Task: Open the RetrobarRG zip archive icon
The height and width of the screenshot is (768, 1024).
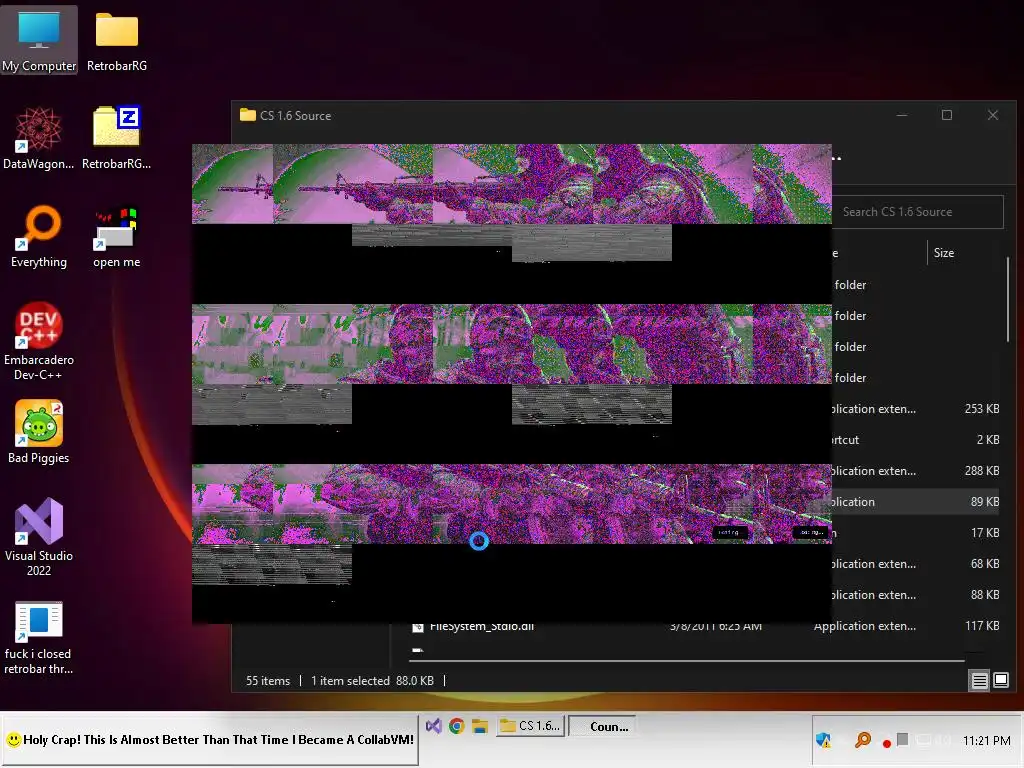Action: 116,138
